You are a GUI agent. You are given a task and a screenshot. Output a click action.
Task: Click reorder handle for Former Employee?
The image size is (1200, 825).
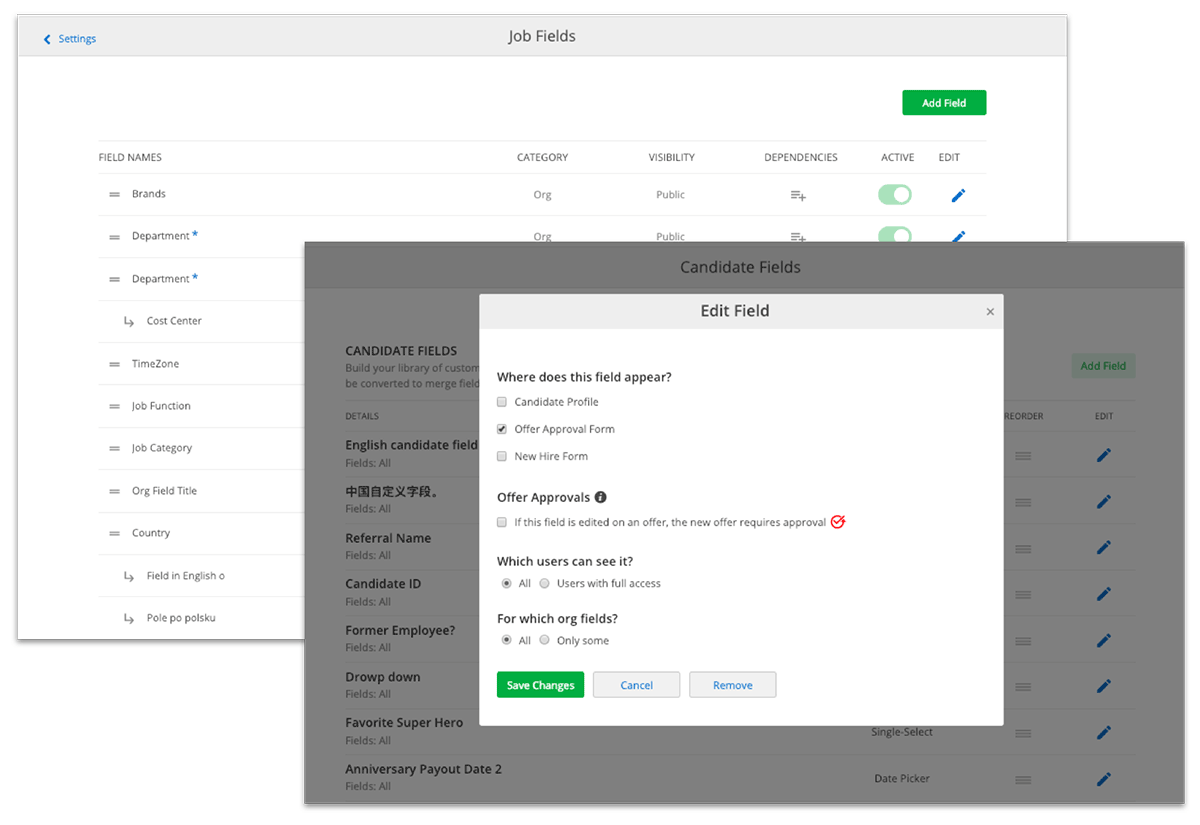1023,641
